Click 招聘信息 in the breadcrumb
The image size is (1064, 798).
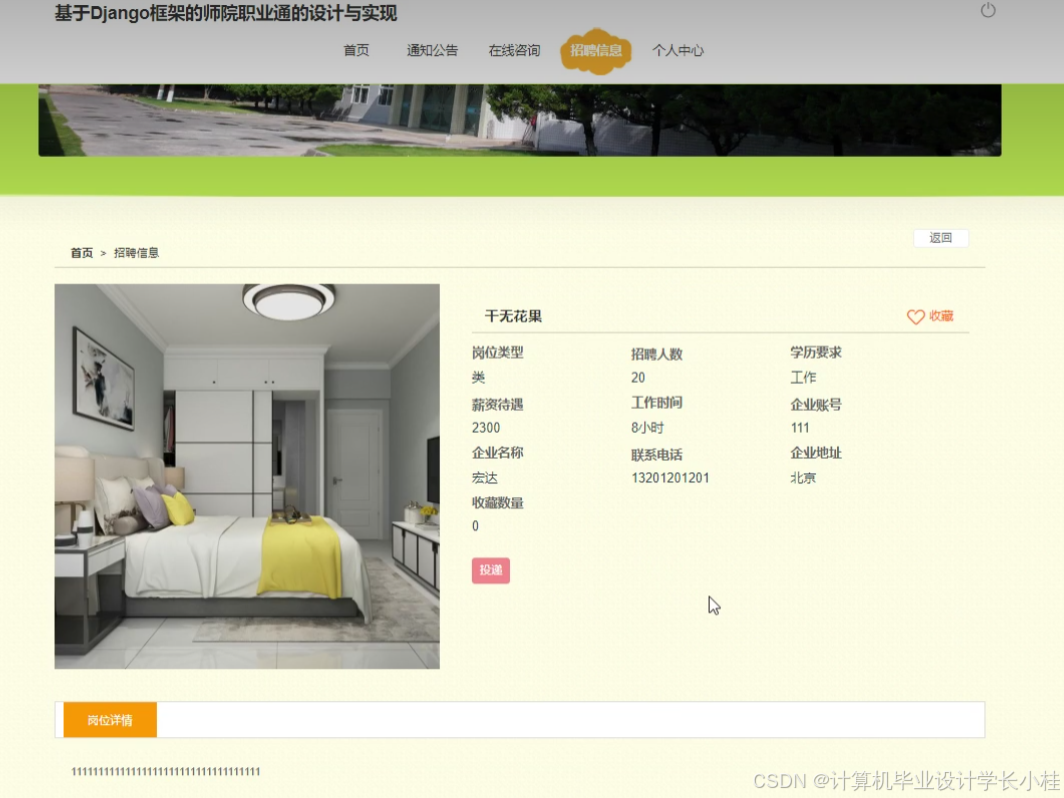tap(136, 252)
